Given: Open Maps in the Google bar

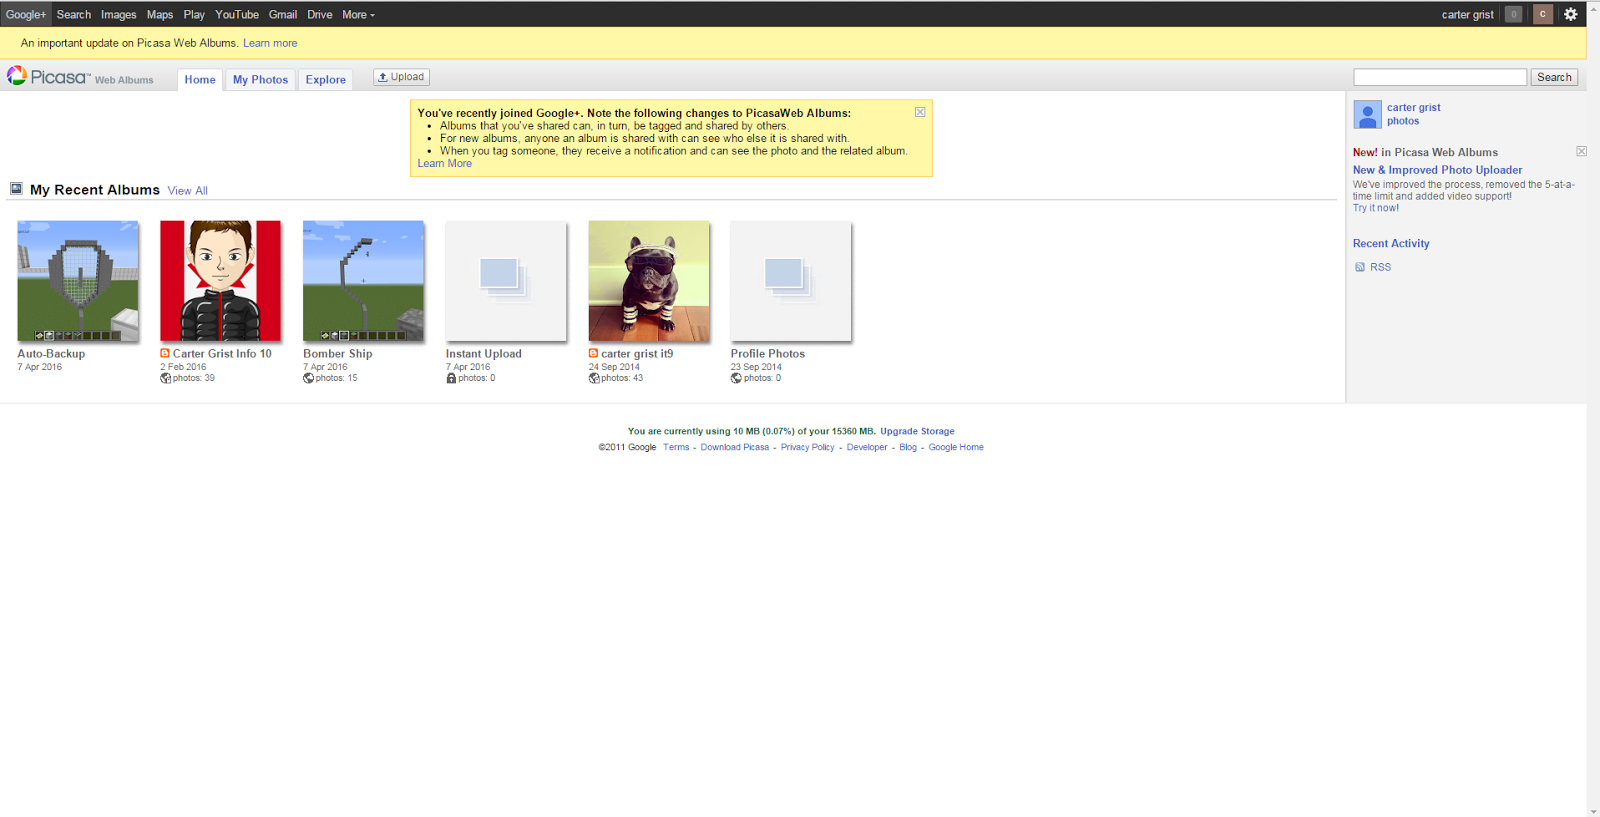Looking at the screenshot, I should click(160, 14).
